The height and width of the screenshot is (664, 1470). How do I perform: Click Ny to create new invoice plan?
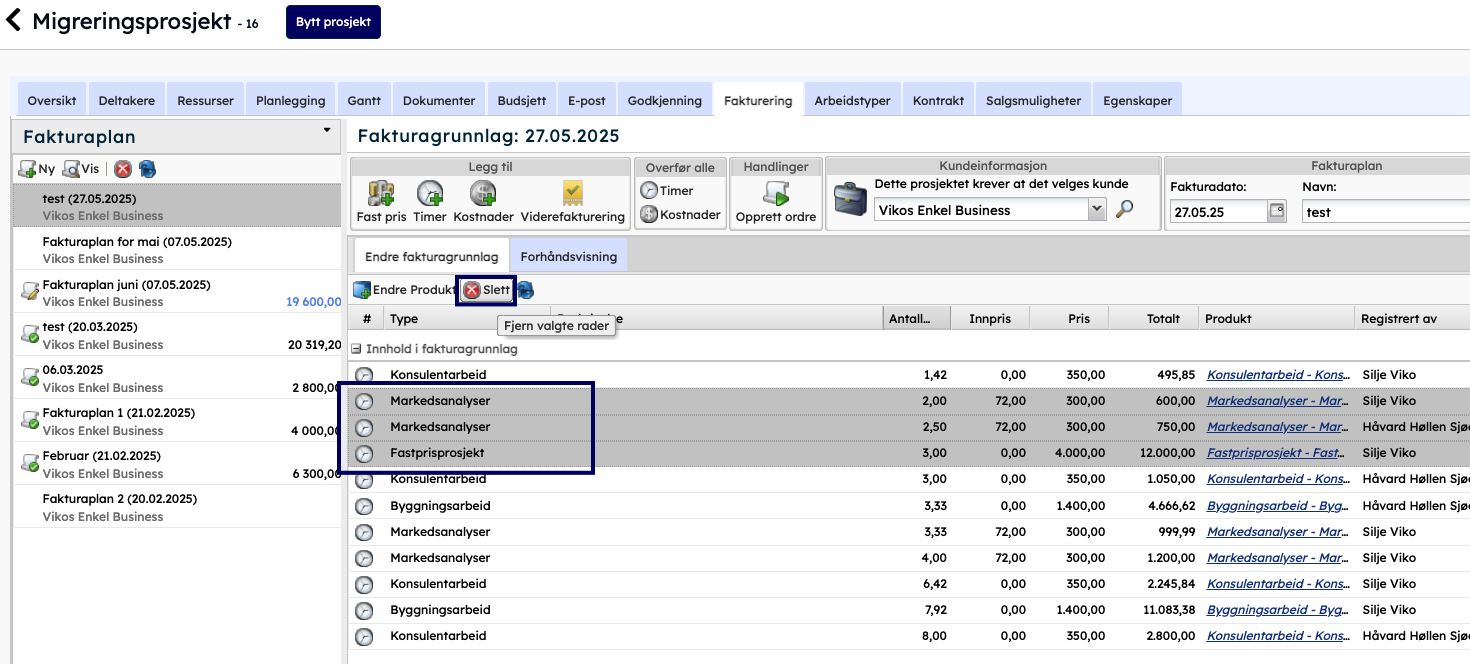pyautogui.click(x=37, y=169)
